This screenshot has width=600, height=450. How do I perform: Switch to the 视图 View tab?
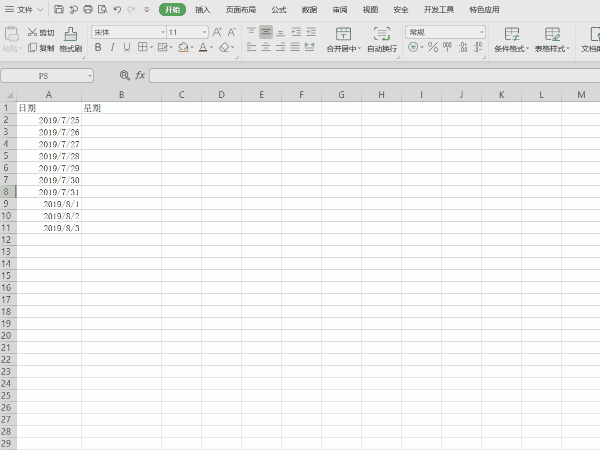(370, 10)
